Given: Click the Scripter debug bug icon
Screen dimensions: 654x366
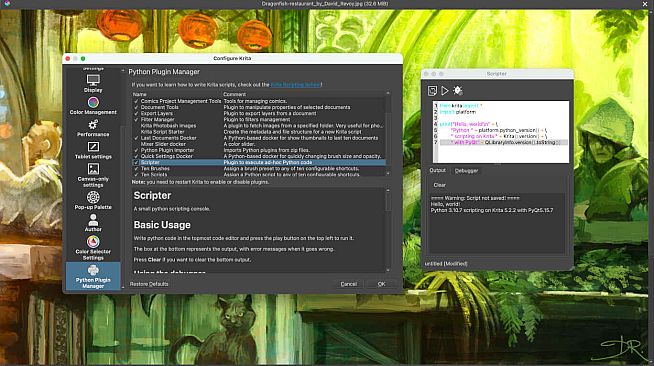Looking at the screenshot, I should 458,90.
